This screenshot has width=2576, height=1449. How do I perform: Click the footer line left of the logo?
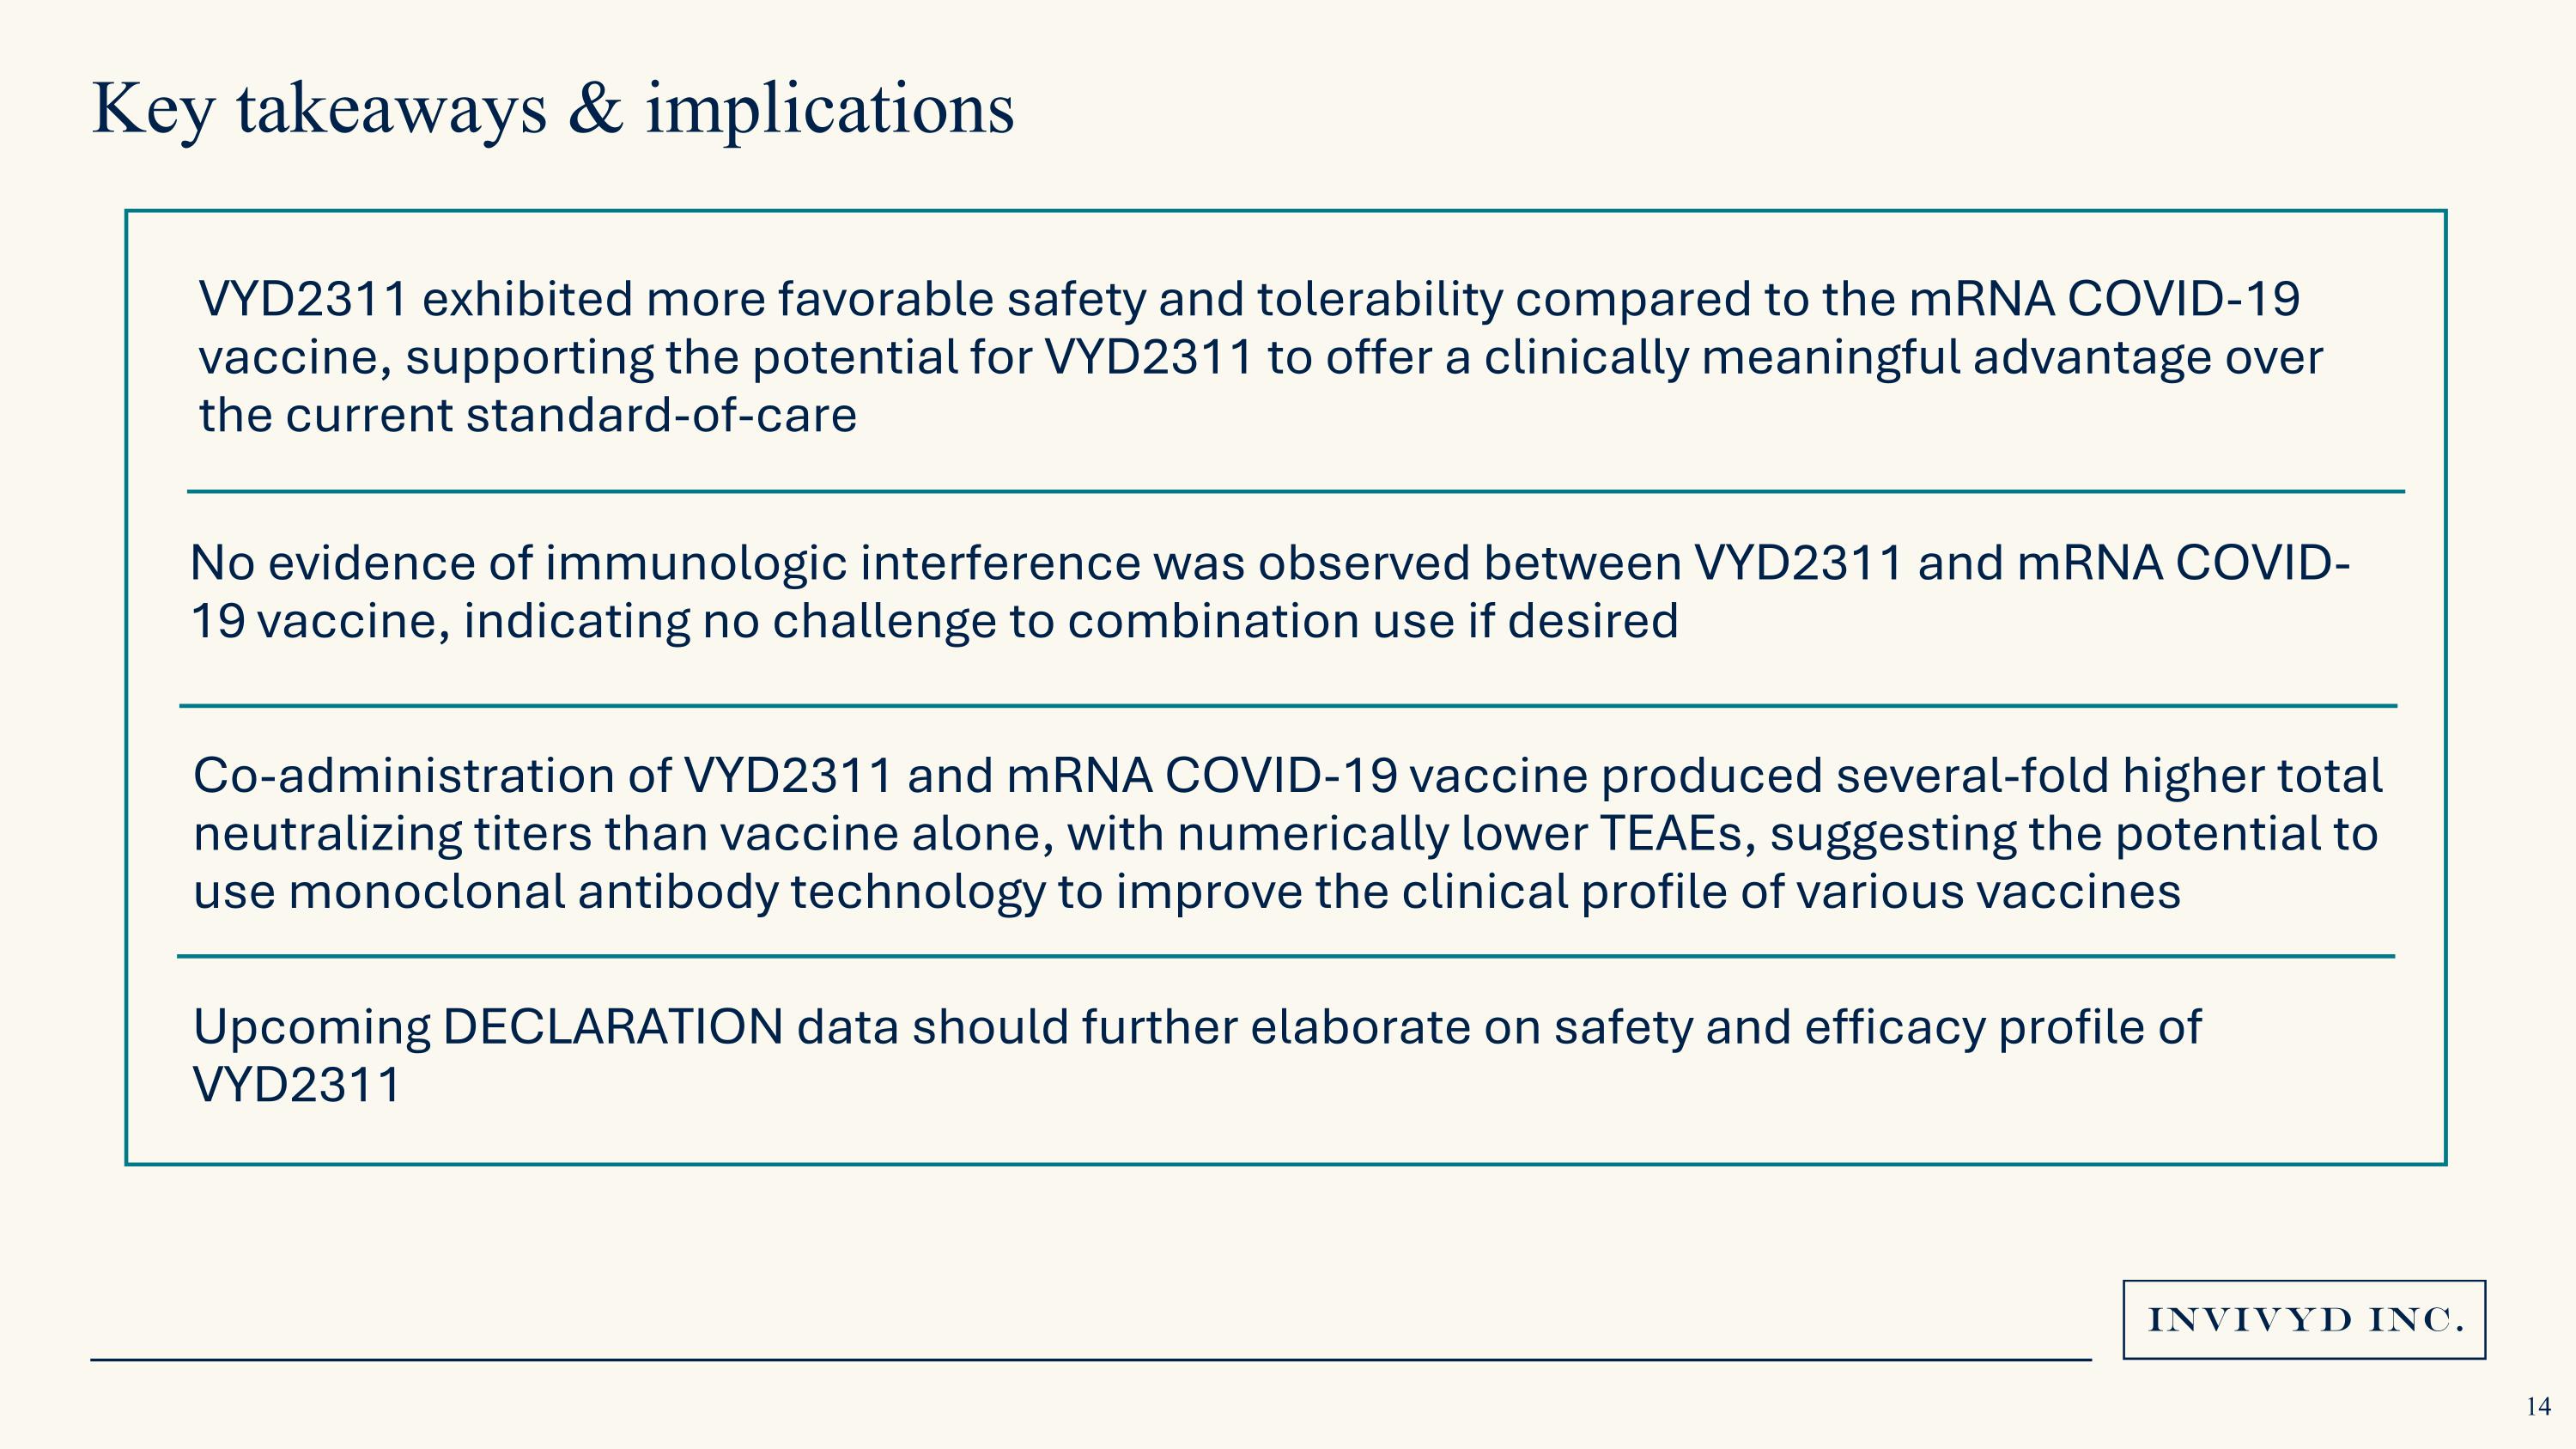[1091, 1359]
